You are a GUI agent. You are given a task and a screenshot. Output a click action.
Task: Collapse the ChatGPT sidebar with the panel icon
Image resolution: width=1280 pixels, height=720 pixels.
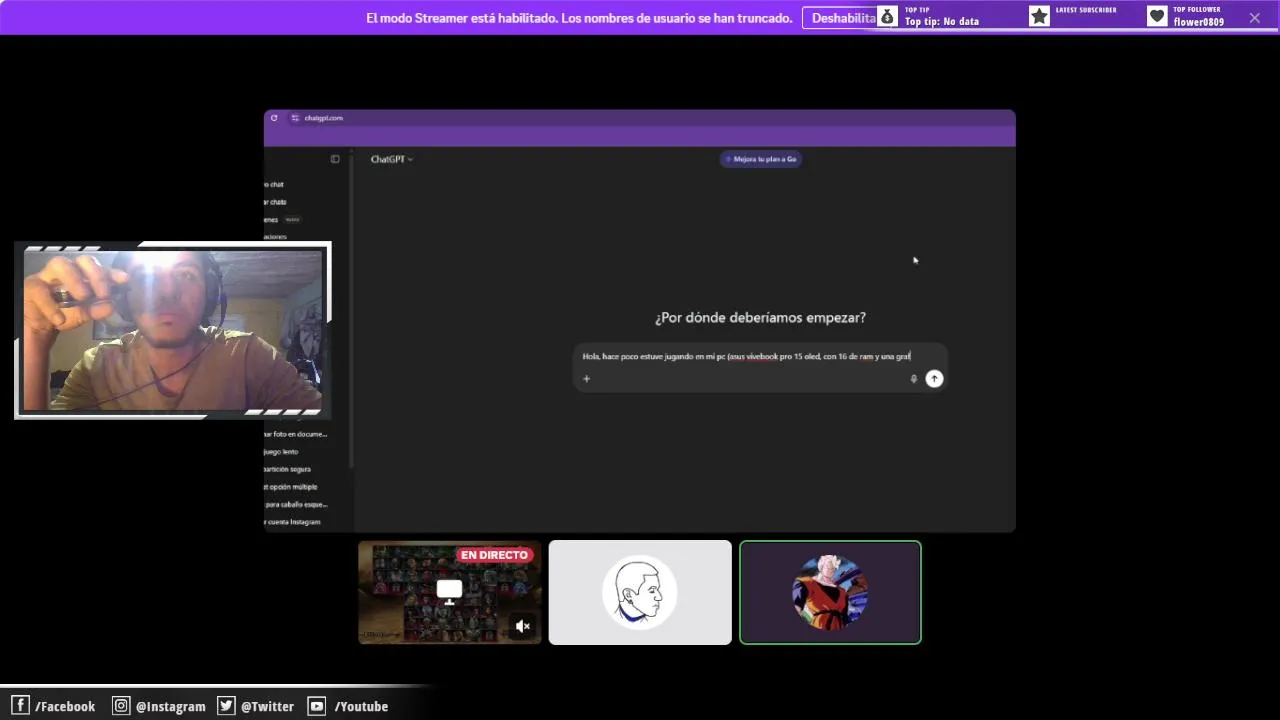tap(335, 159)
